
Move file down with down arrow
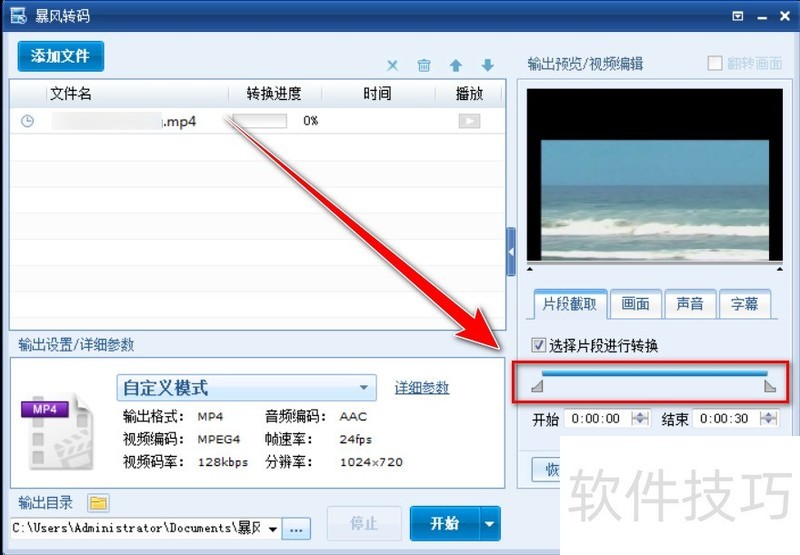(487, 65)
